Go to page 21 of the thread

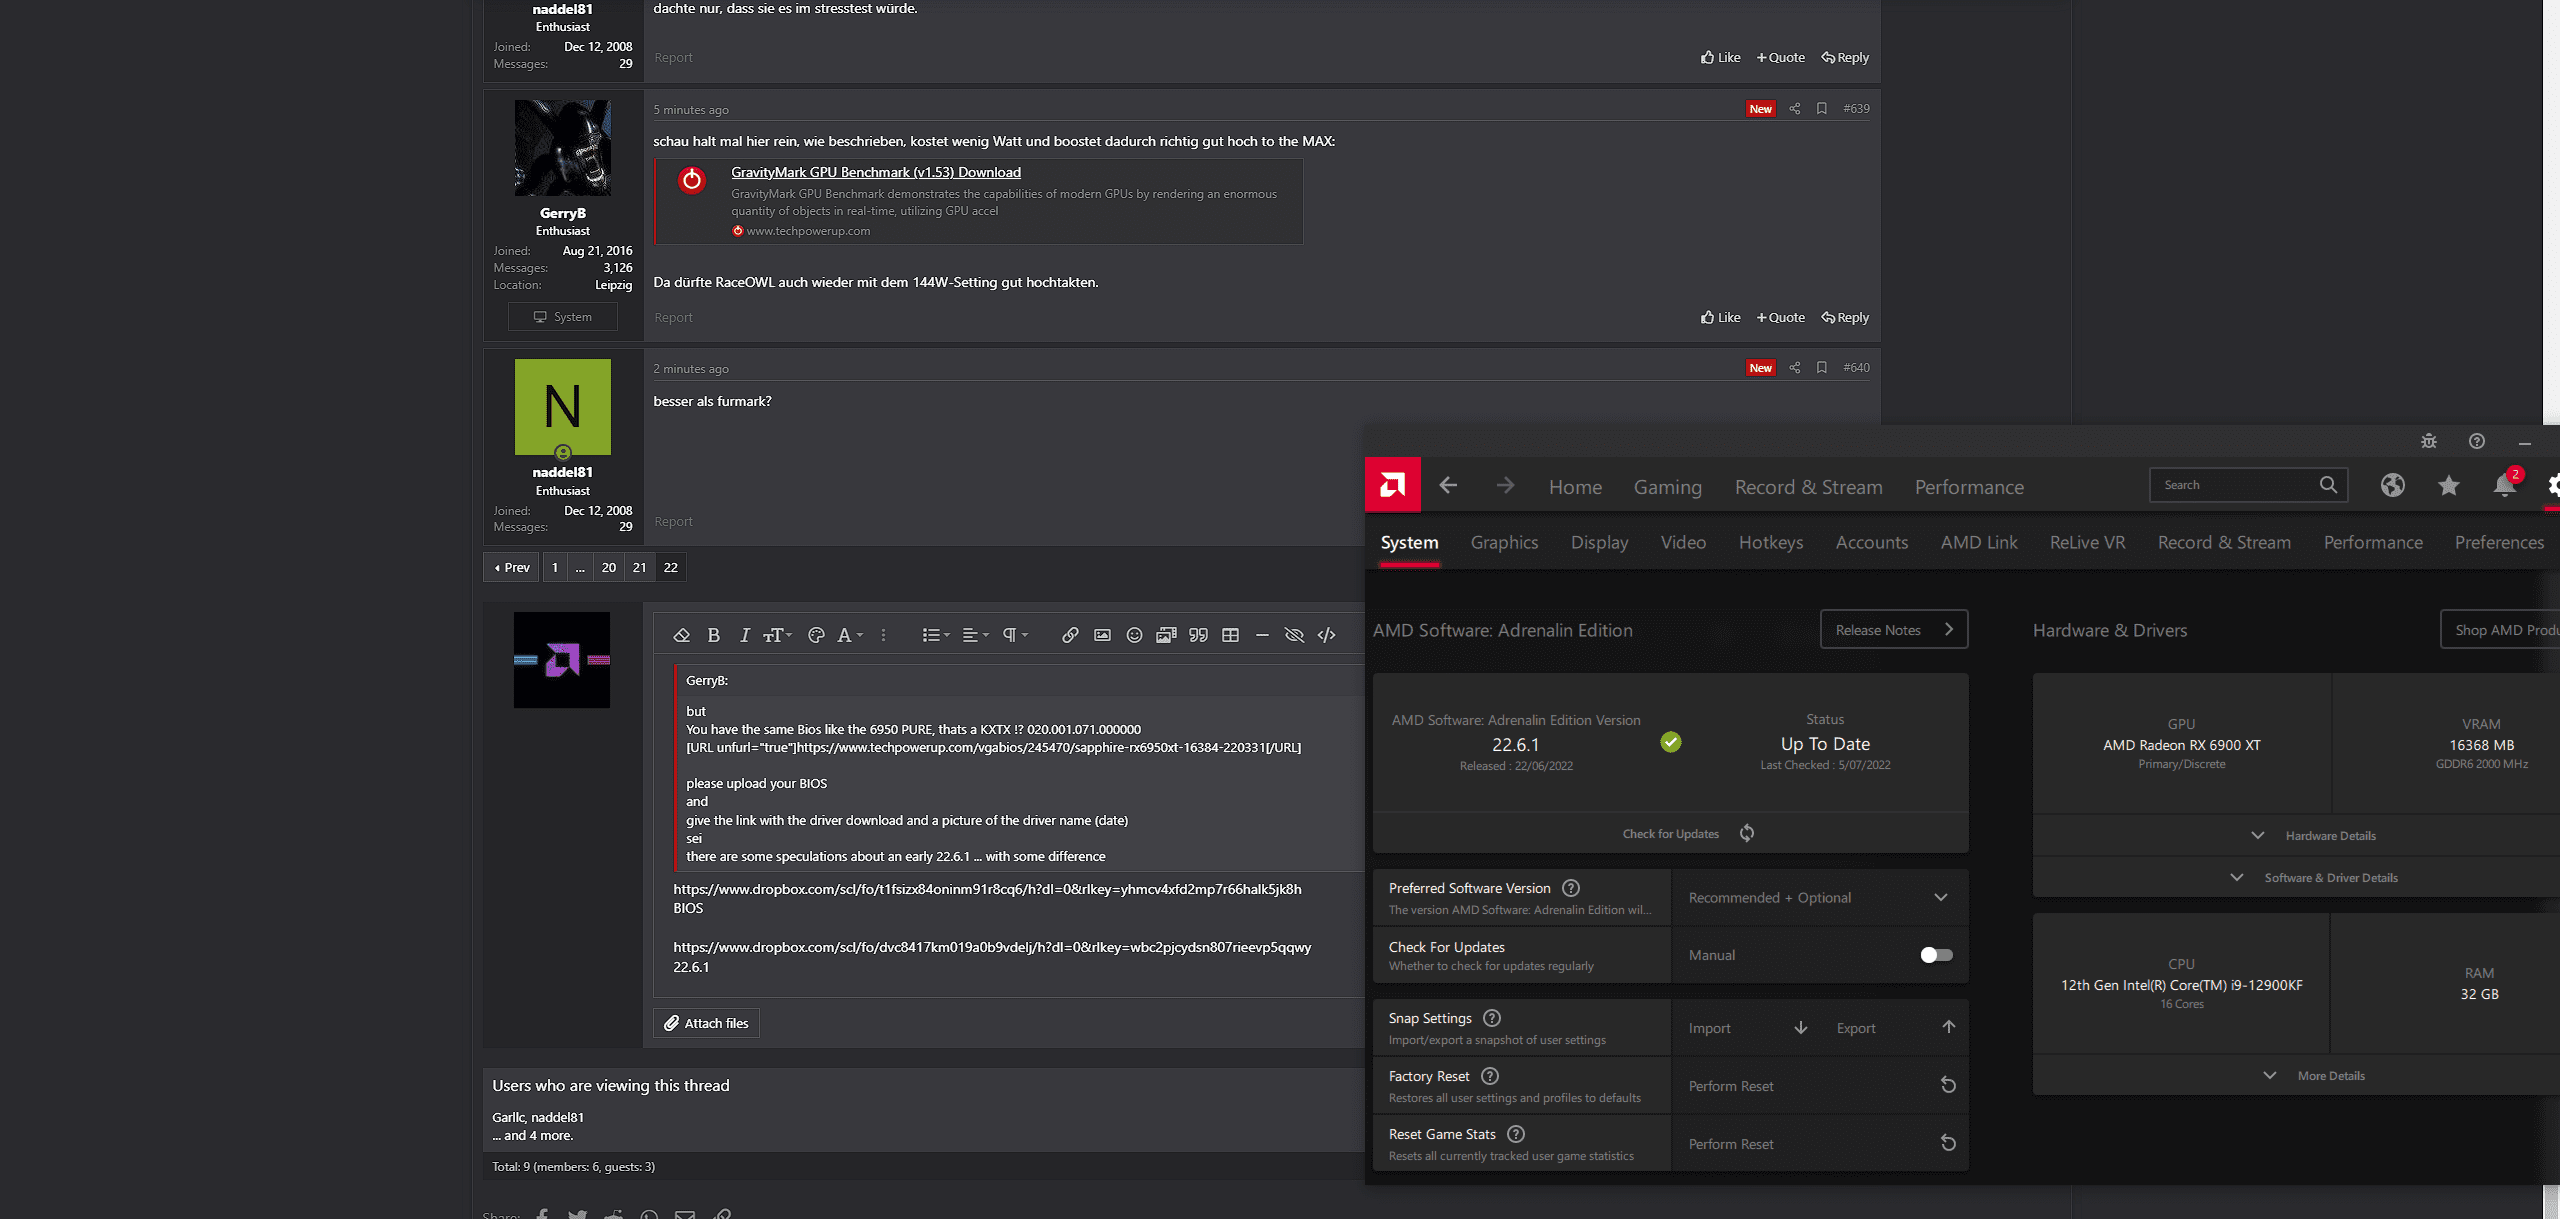click(639, 567)
